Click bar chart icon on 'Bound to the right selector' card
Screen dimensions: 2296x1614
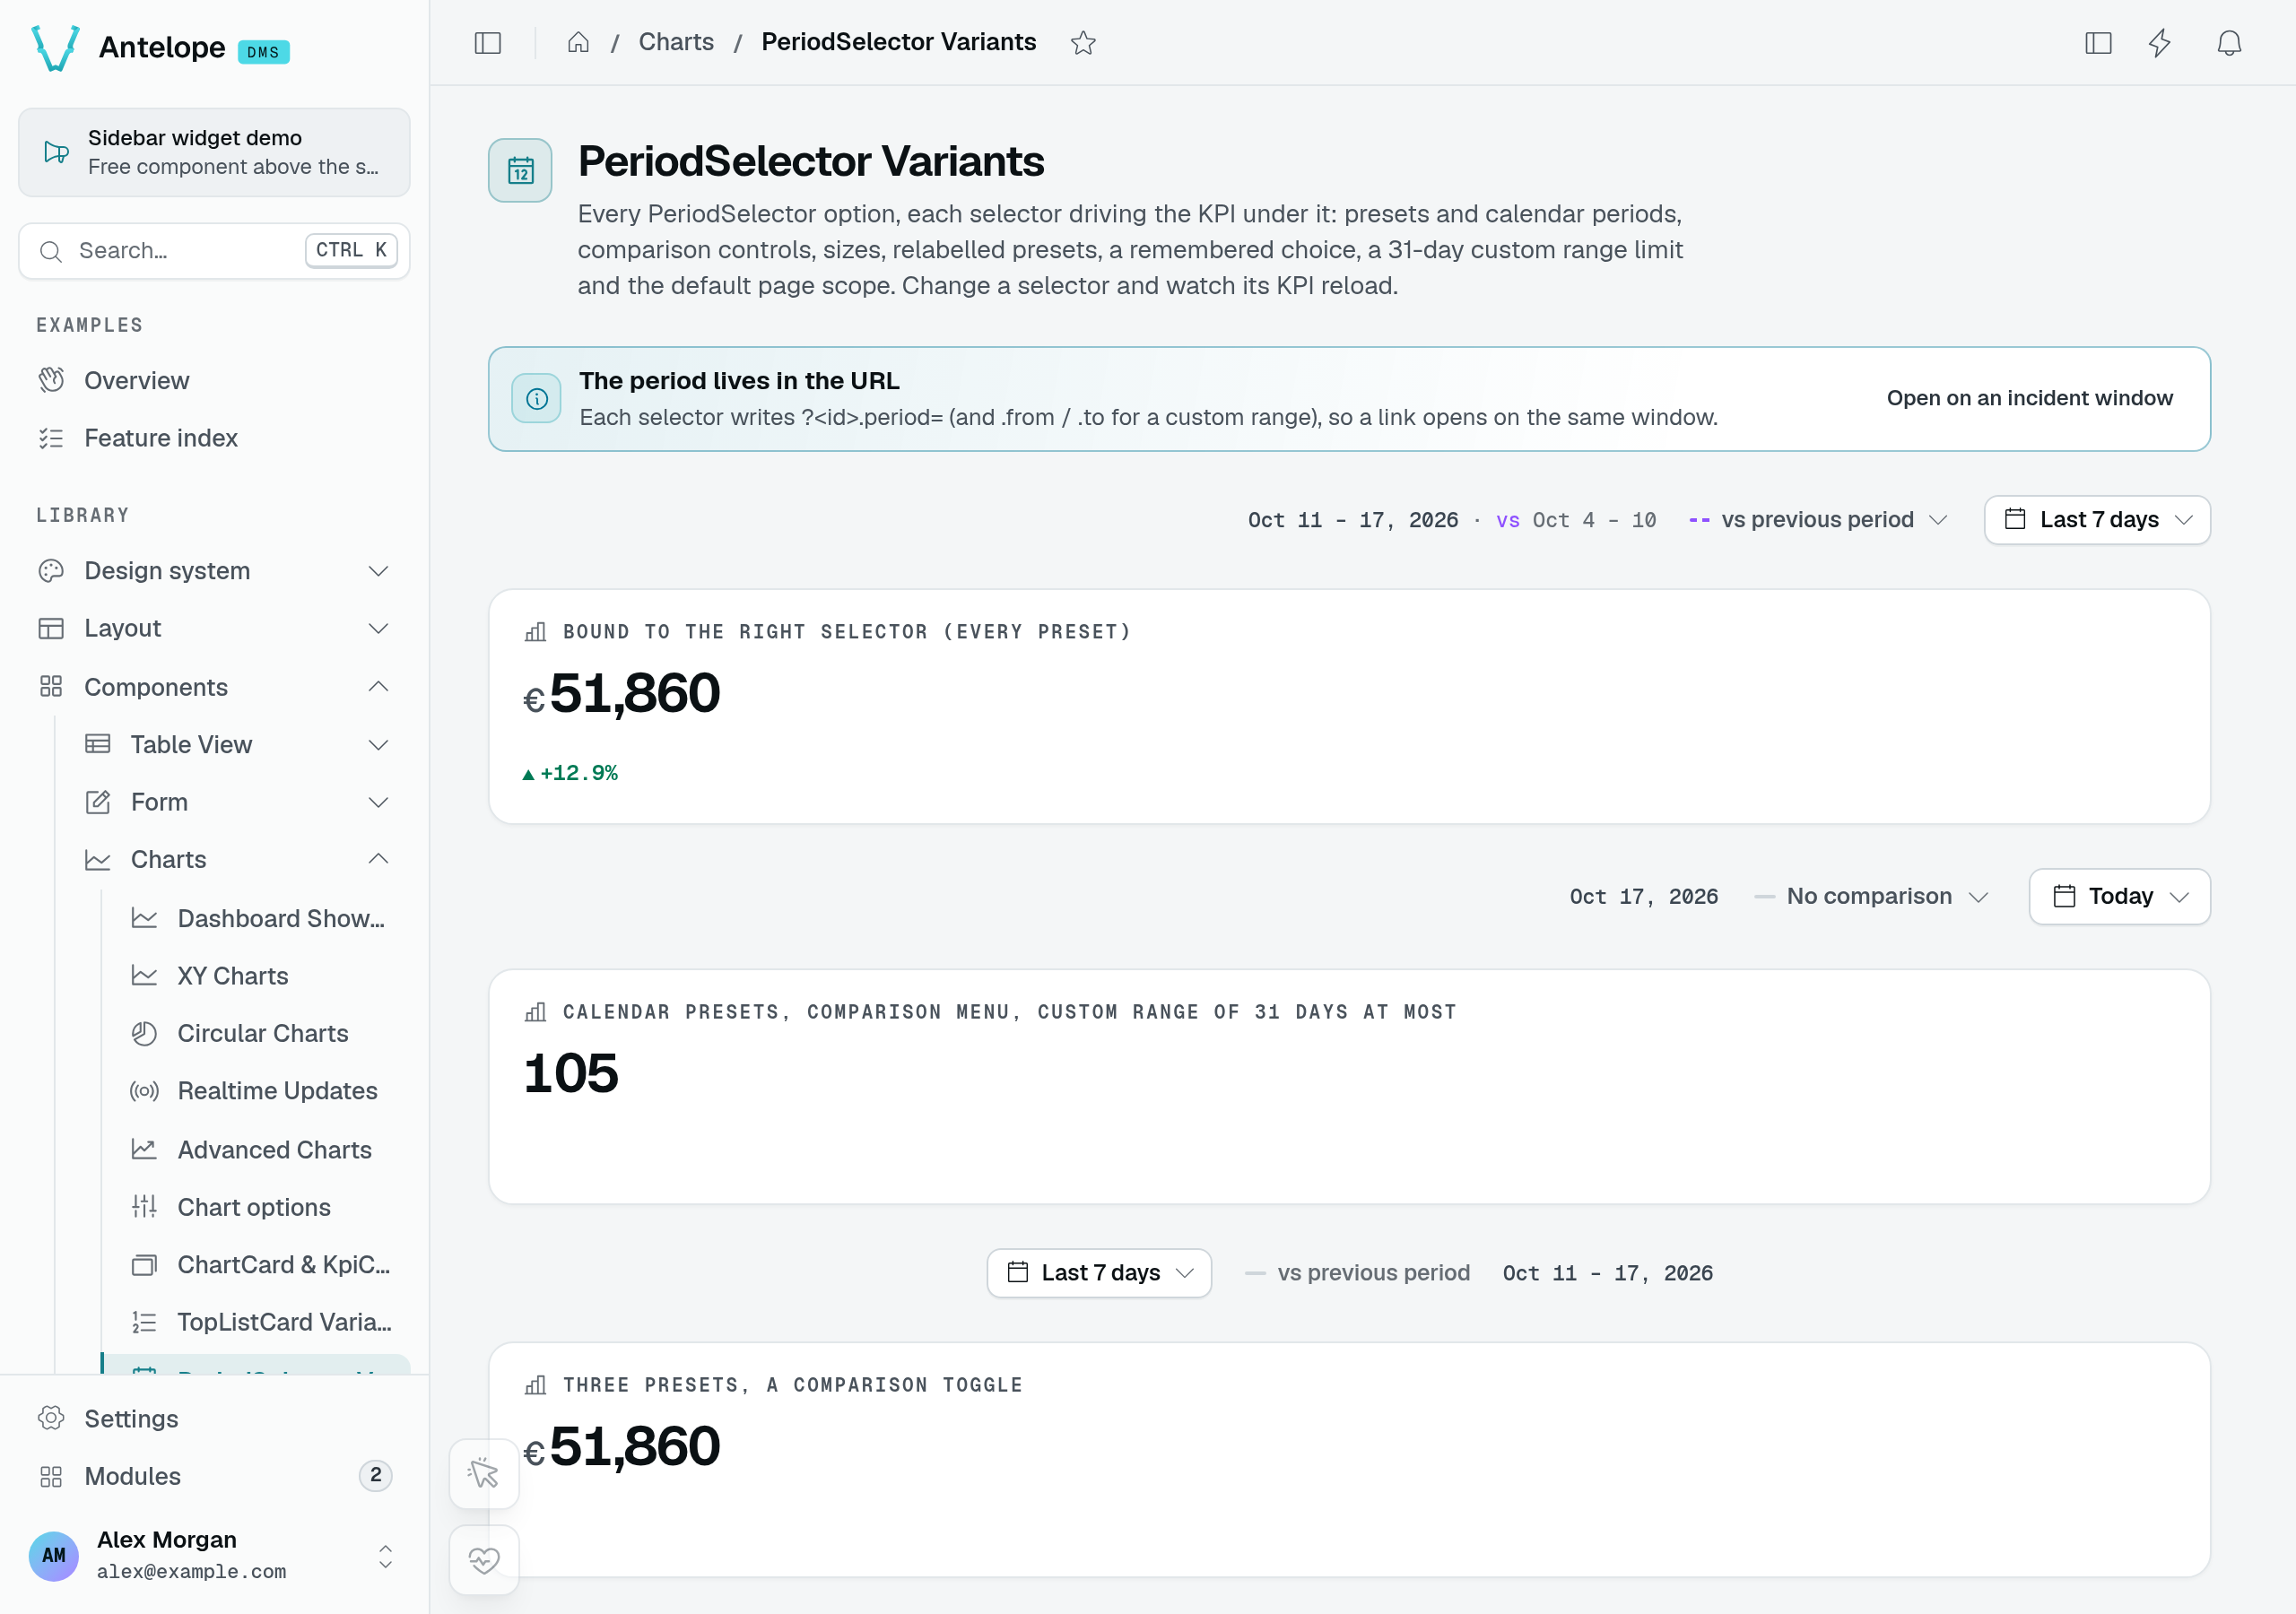click(536, 632)
